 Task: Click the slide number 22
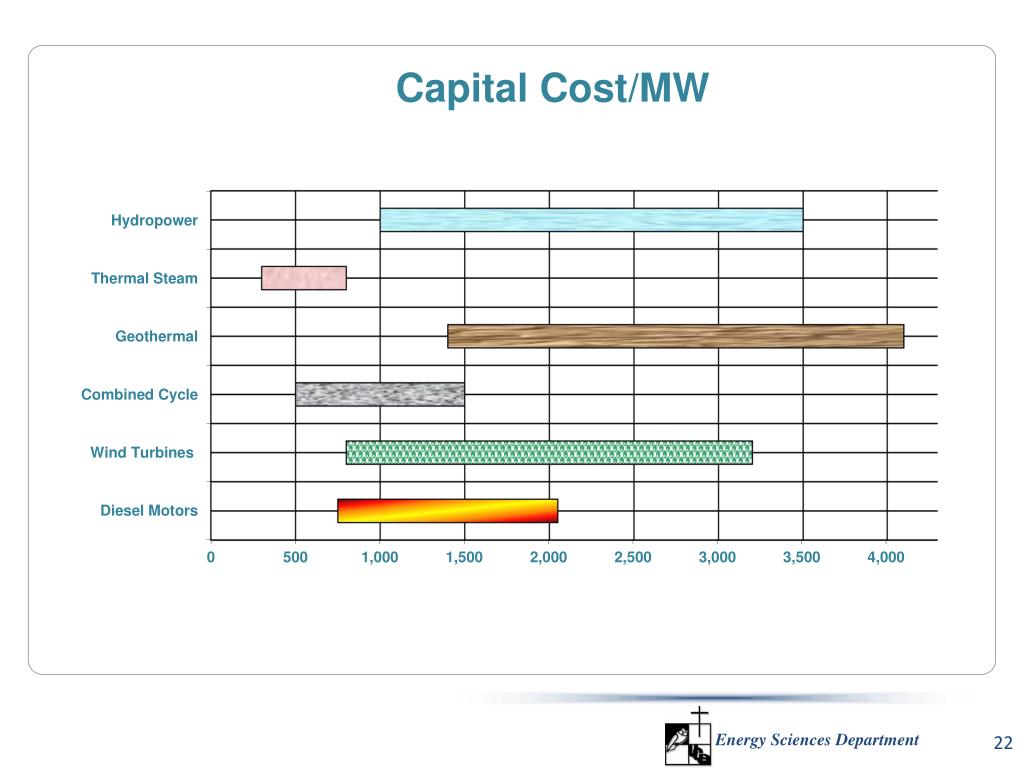[1002, 743]
